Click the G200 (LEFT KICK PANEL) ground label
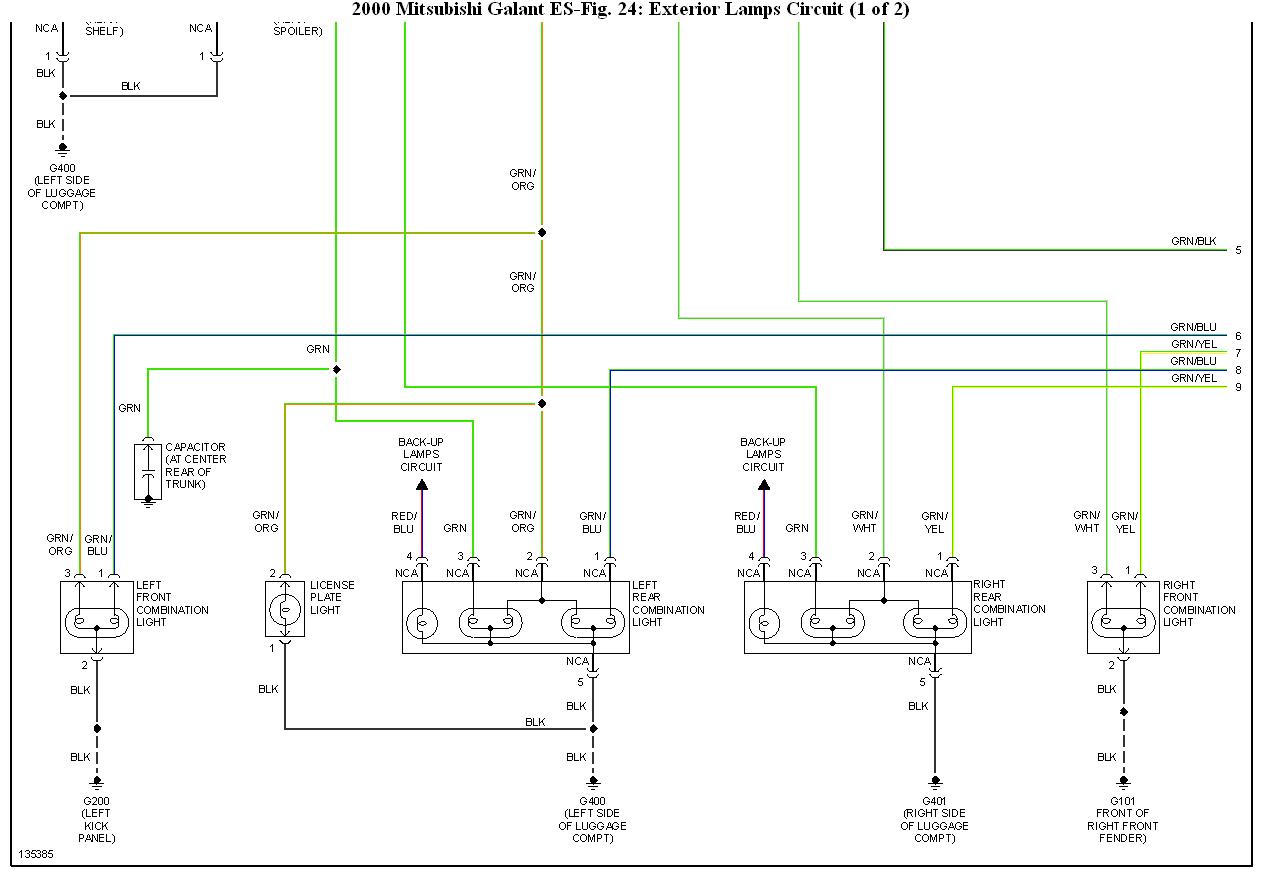Viewport: 1270px width, 876px height. 97,819
